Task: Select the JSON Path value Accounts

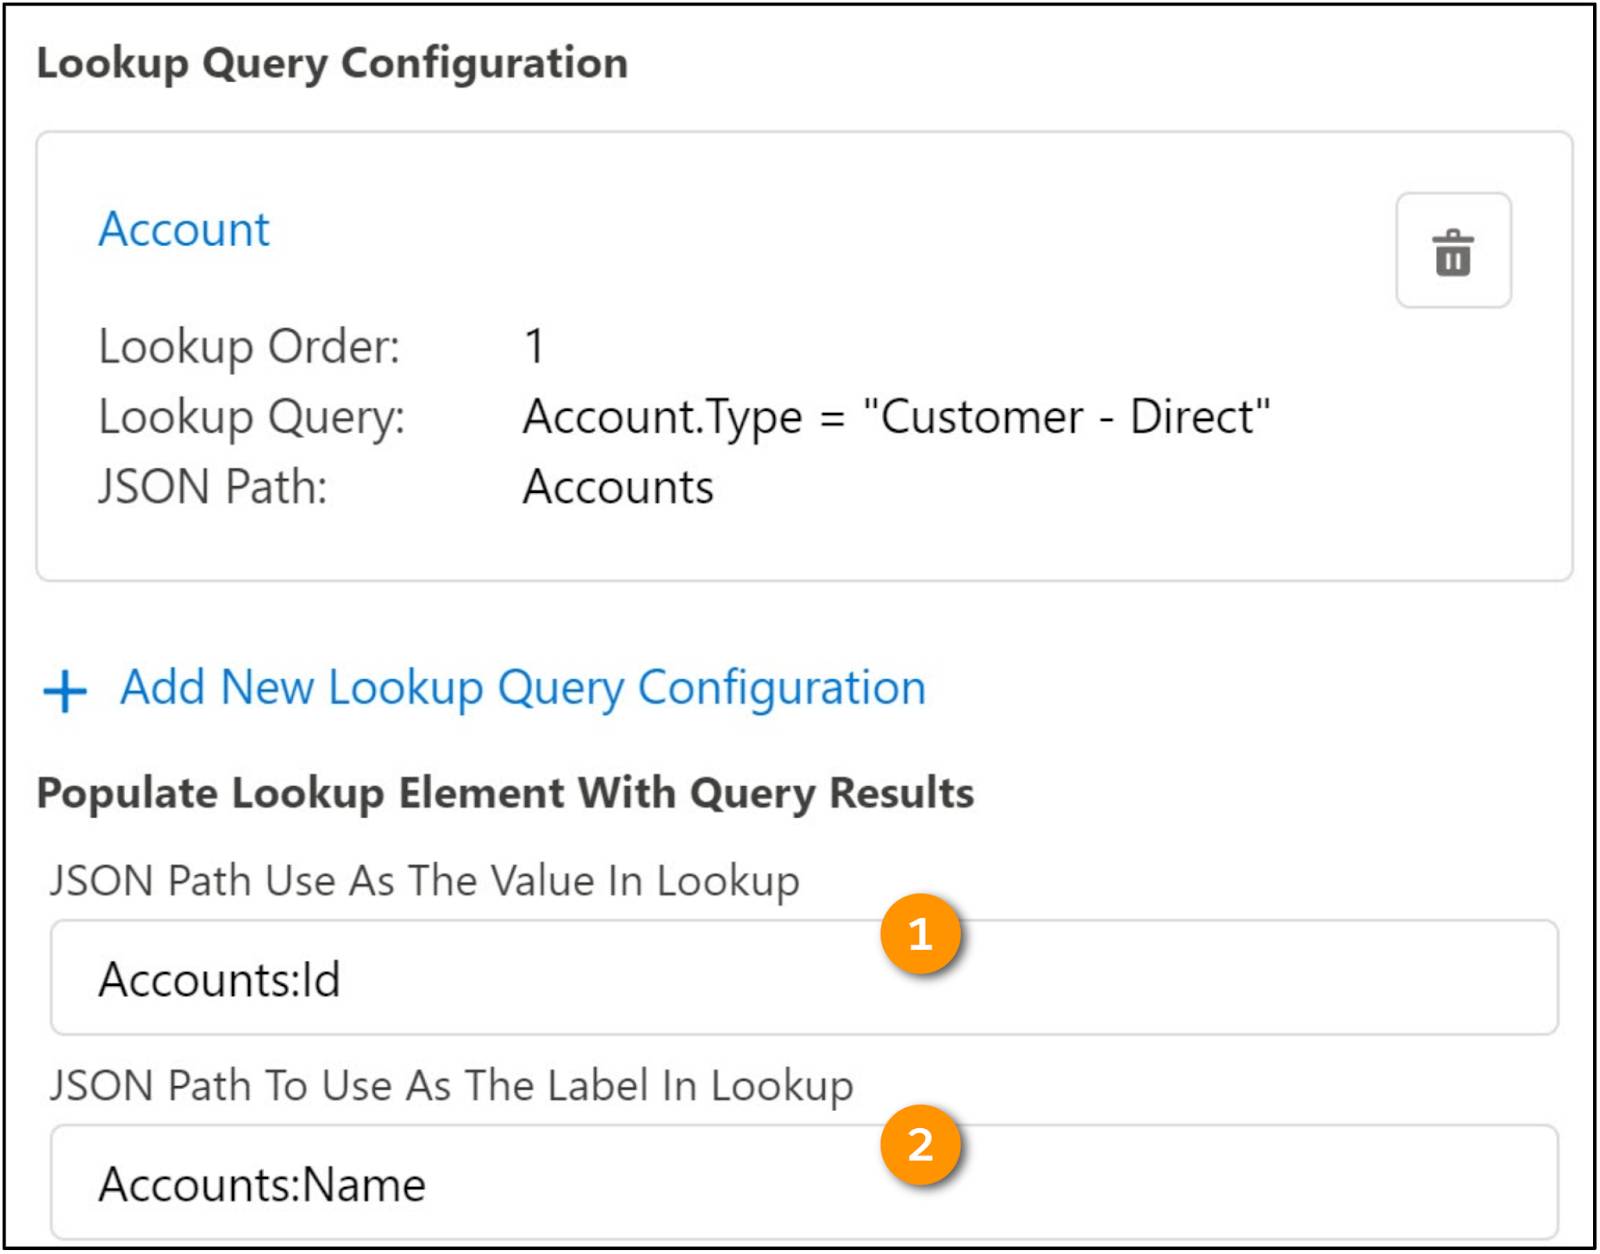Action: tap(617, 487)
